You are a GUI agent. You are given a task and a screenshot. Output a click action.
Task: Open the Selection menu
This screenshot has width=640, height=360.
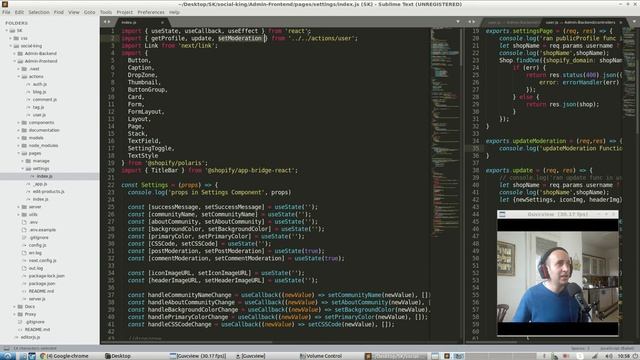click(39, 12)
